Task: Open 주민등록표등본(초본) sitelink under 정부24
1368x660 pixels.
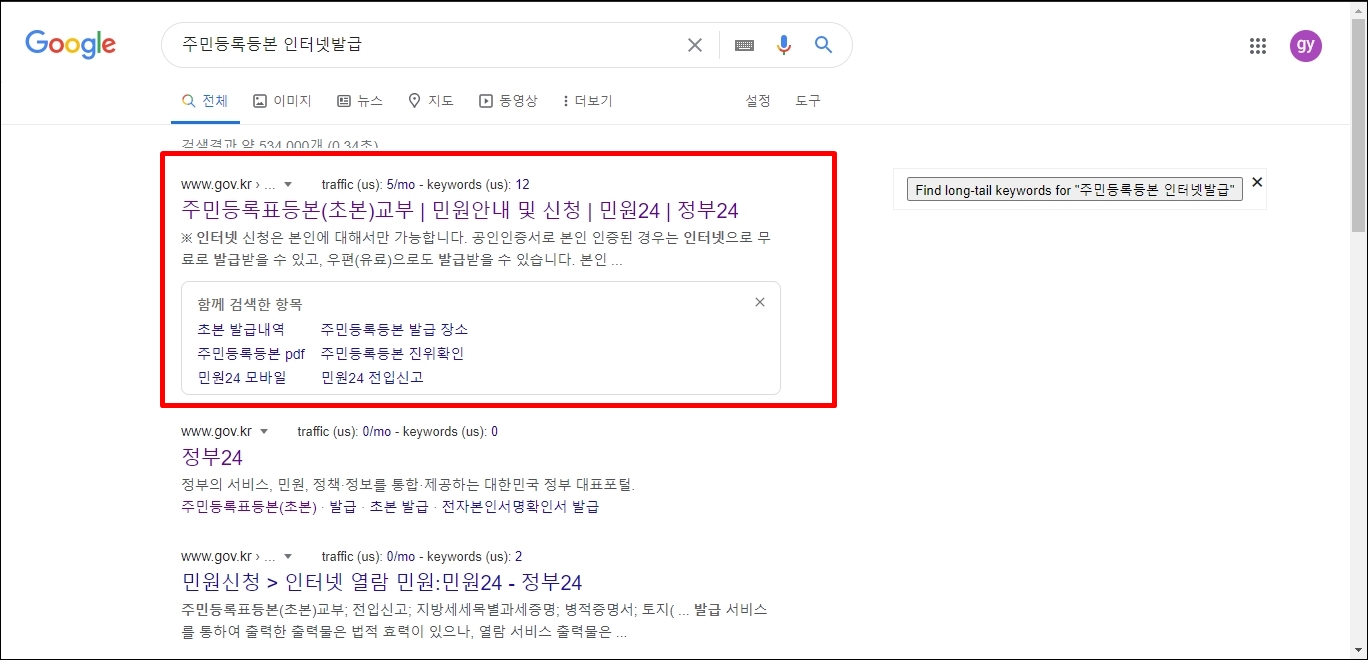Action: 249,507
